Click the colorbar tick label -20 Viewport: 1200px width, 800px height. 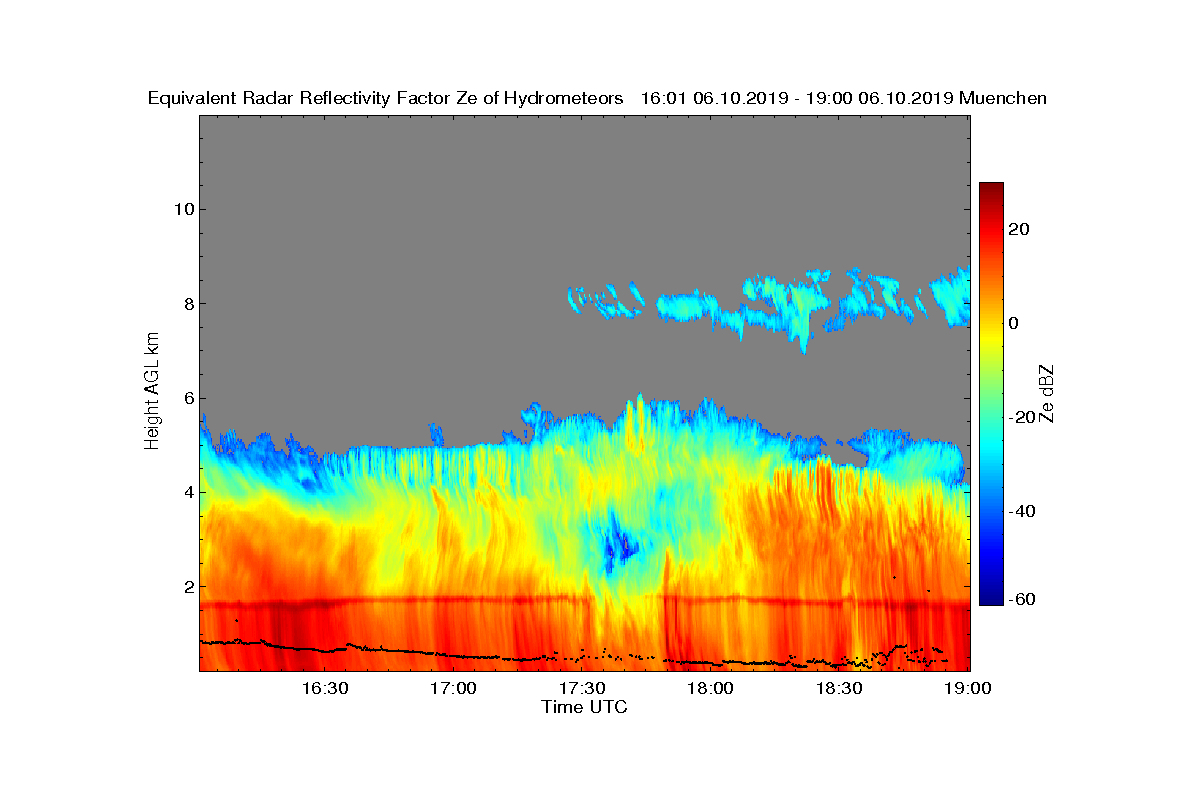pyautogui.click(x=1021, y=417)
